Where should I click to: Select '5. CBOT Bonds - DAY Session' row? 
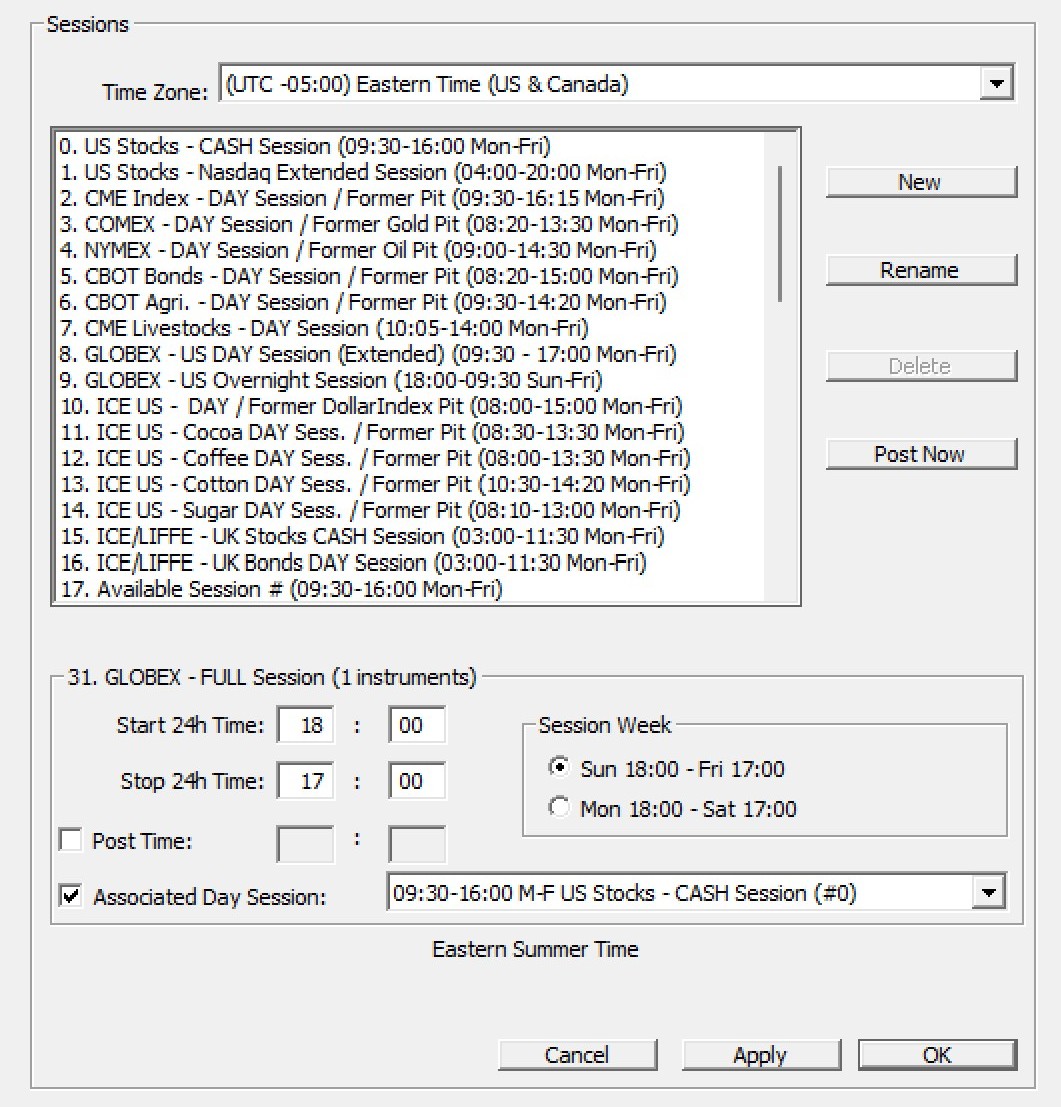point(411,276)
